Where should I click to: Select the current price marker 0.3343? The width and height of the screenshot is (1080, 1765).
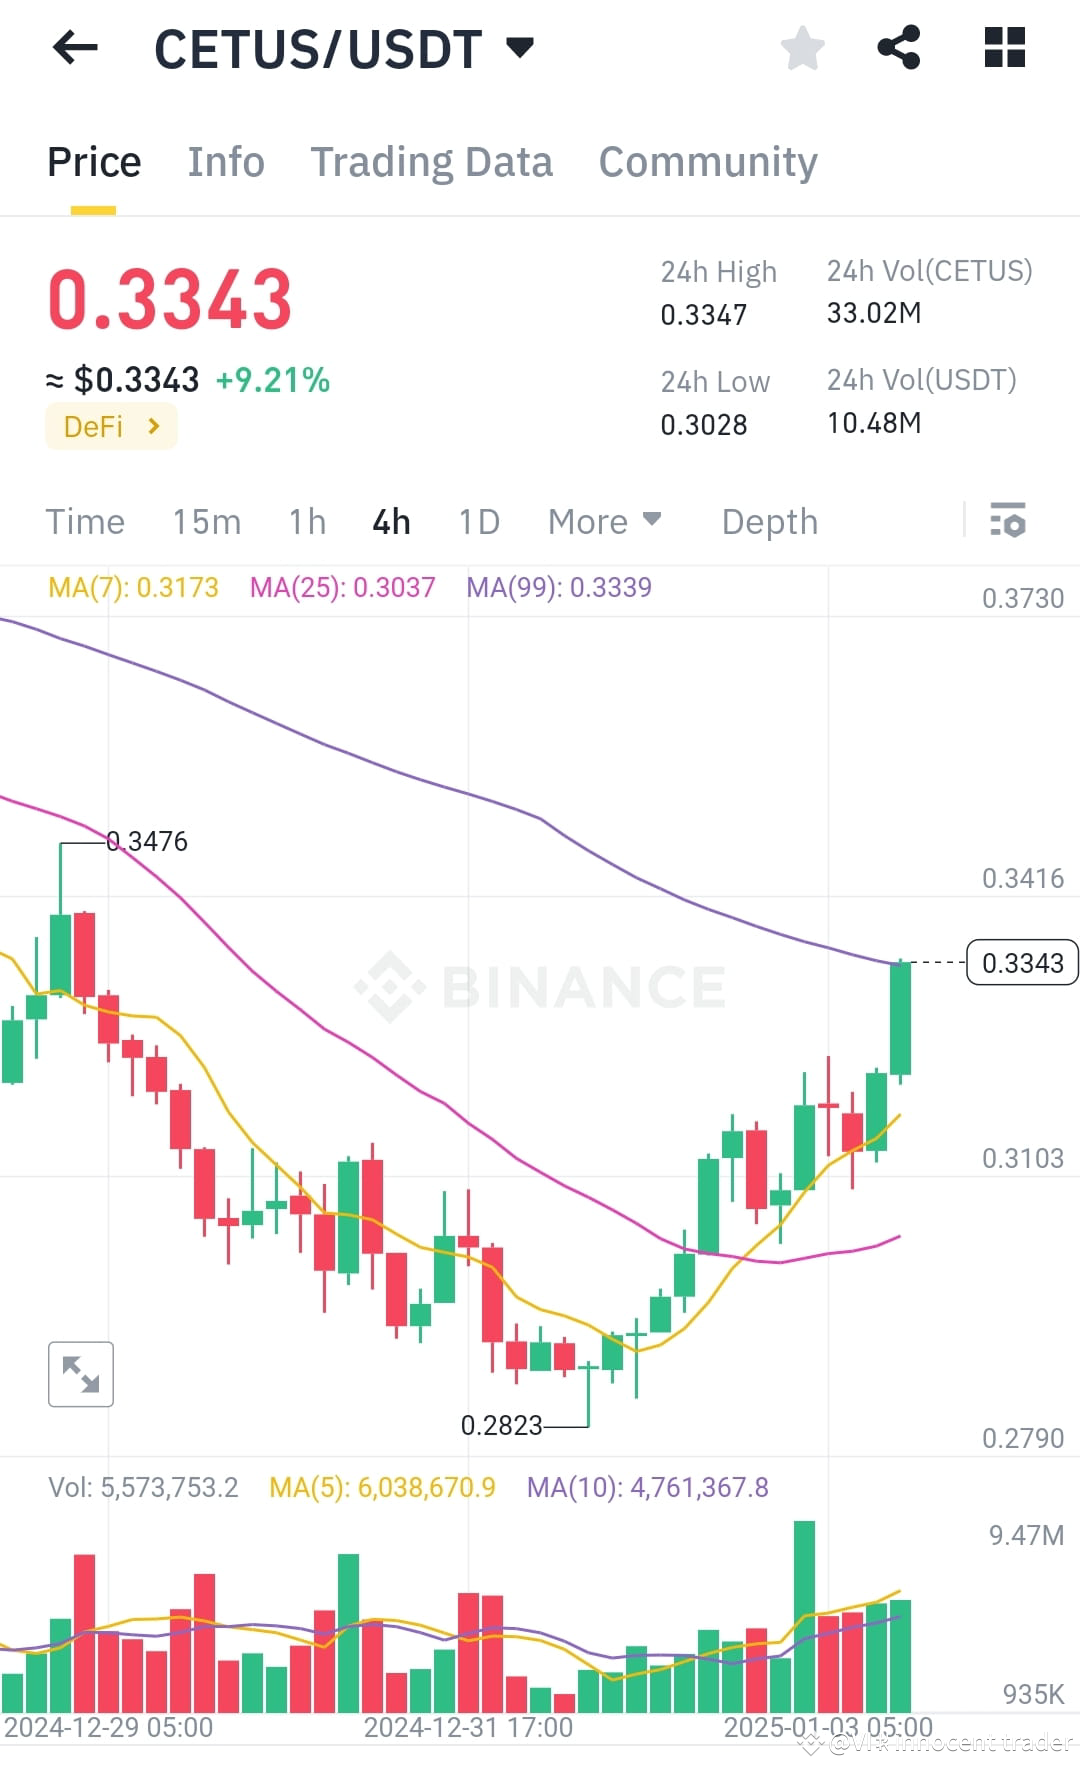(1021, 963)
